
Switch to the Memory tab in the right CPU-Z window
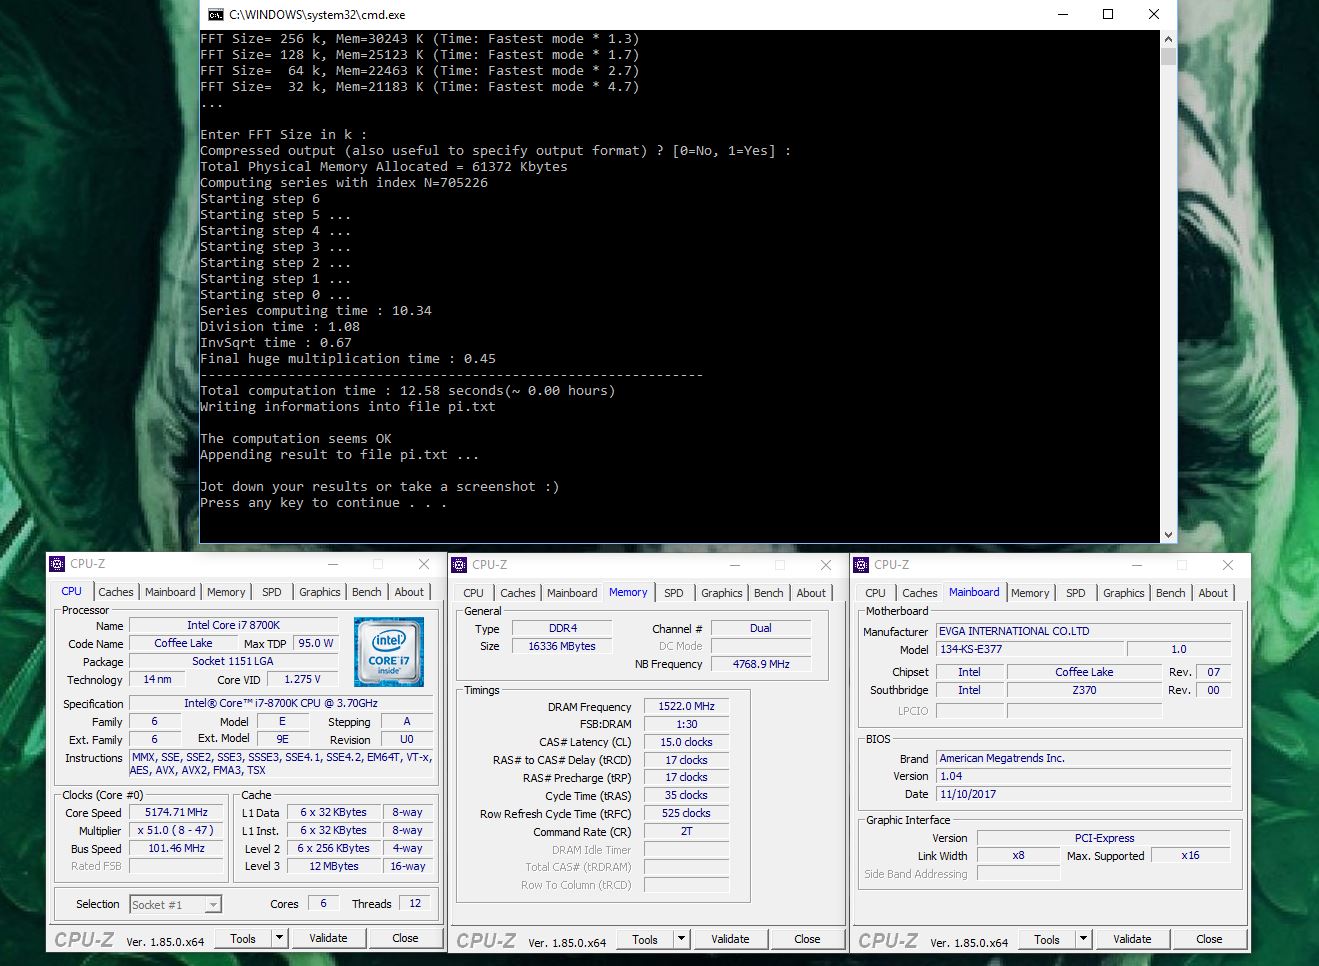point(1030,593)
